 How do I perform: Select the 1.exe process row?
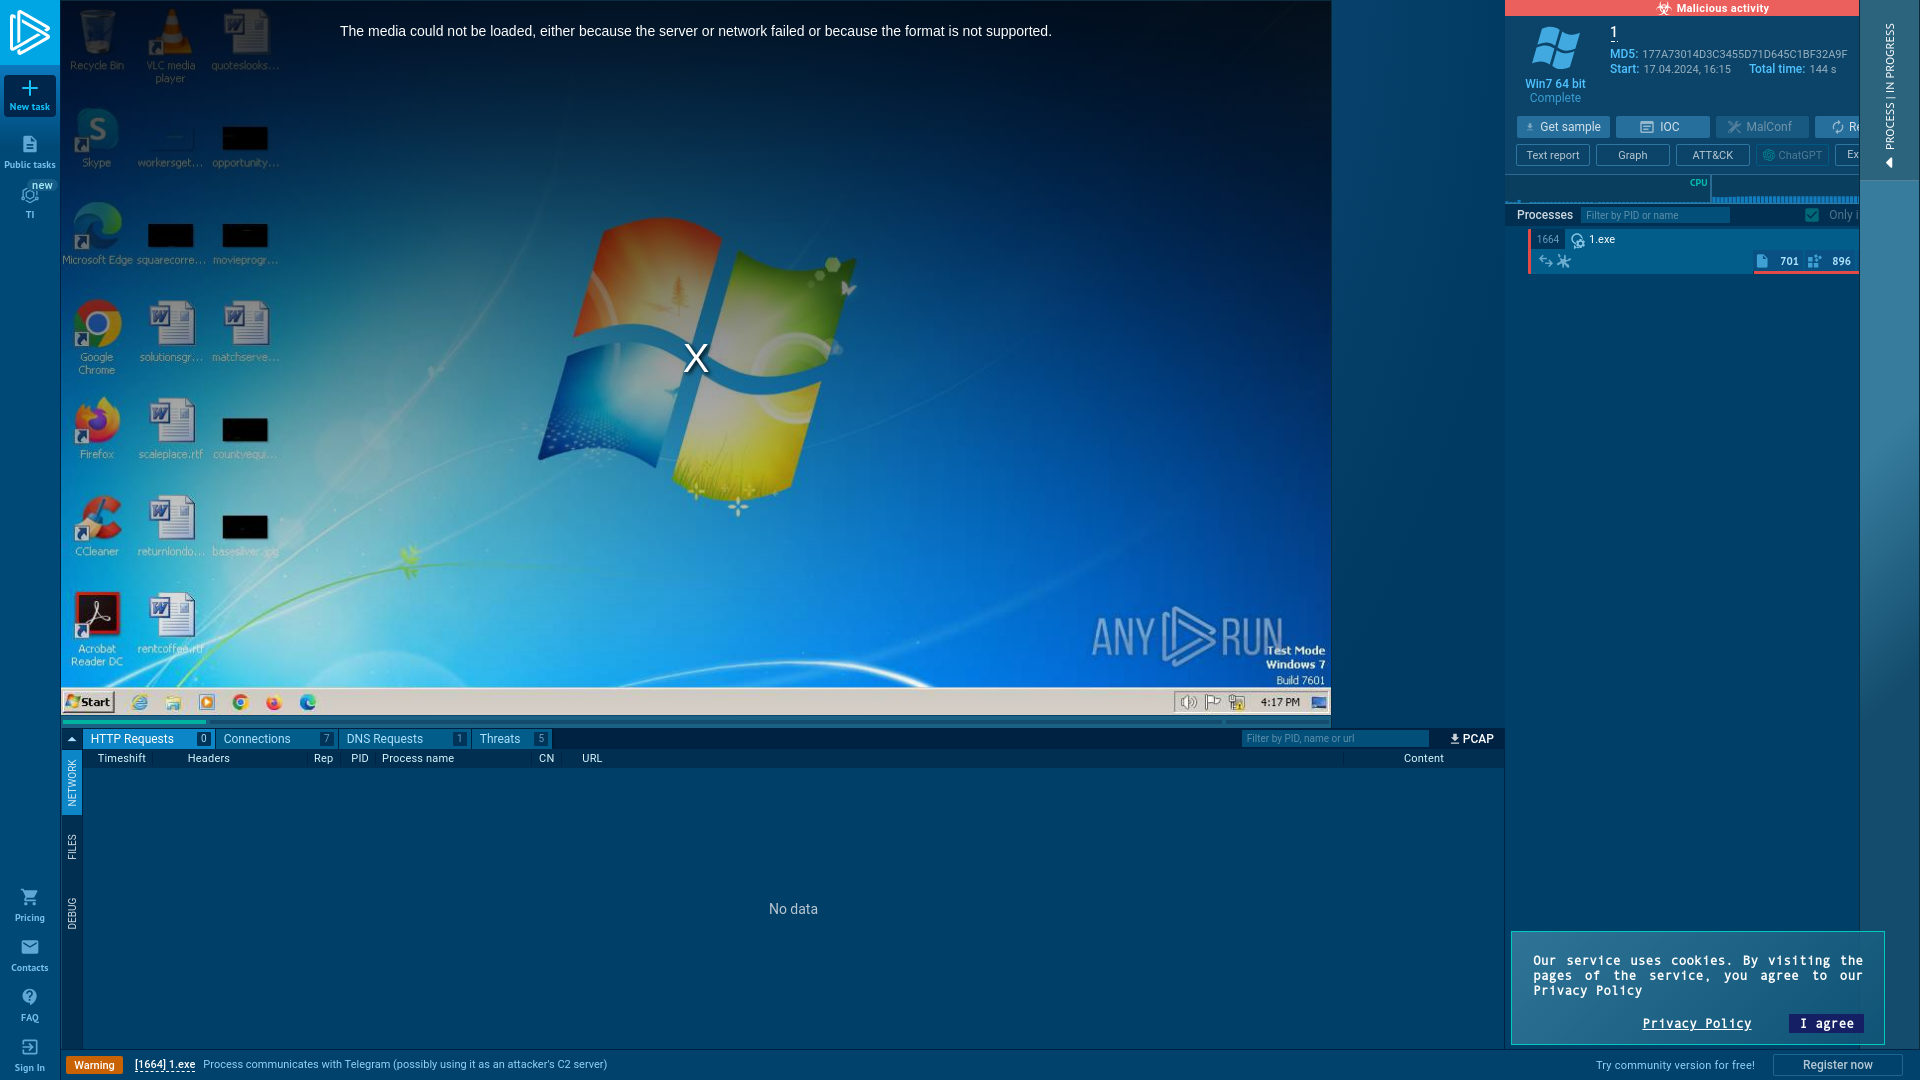pos(1694,250)
